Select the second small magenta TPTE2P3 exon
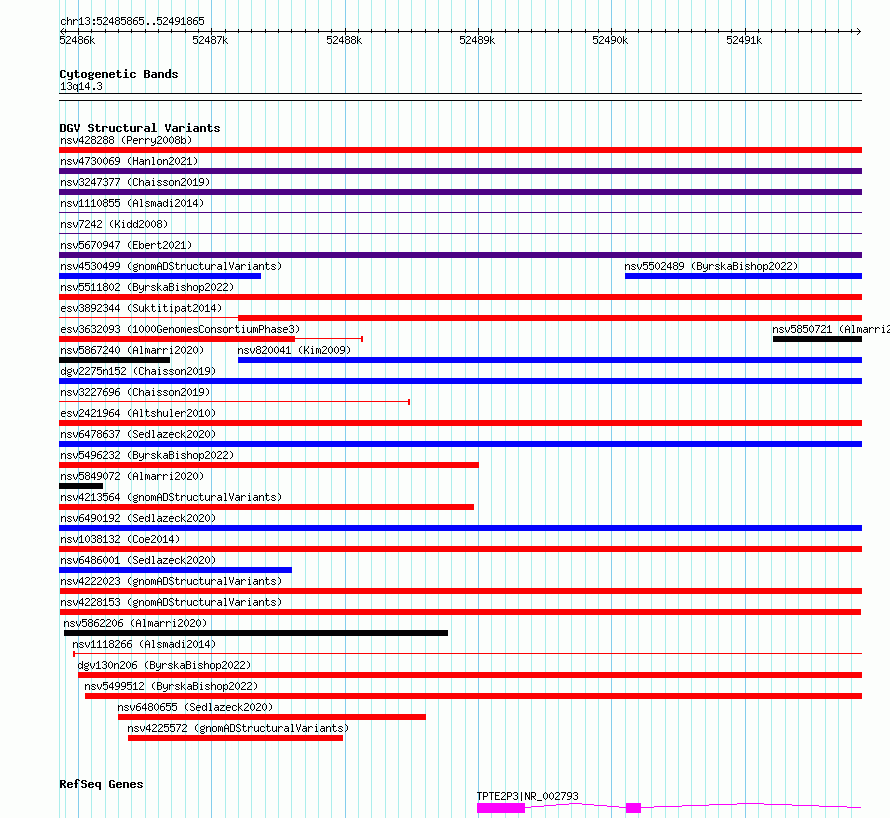Viewport: 890px width, 818px height. pos(633,808)
